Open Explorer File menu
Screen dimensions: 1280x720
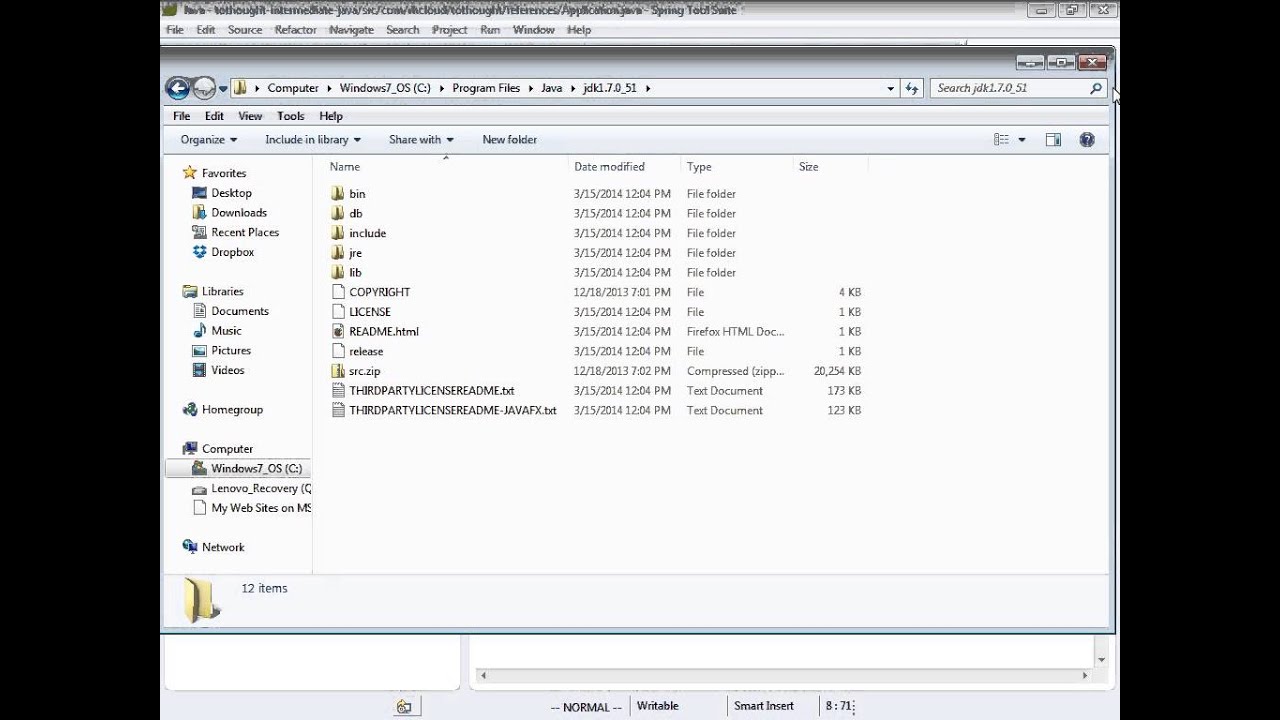click(x=182, y=116)
